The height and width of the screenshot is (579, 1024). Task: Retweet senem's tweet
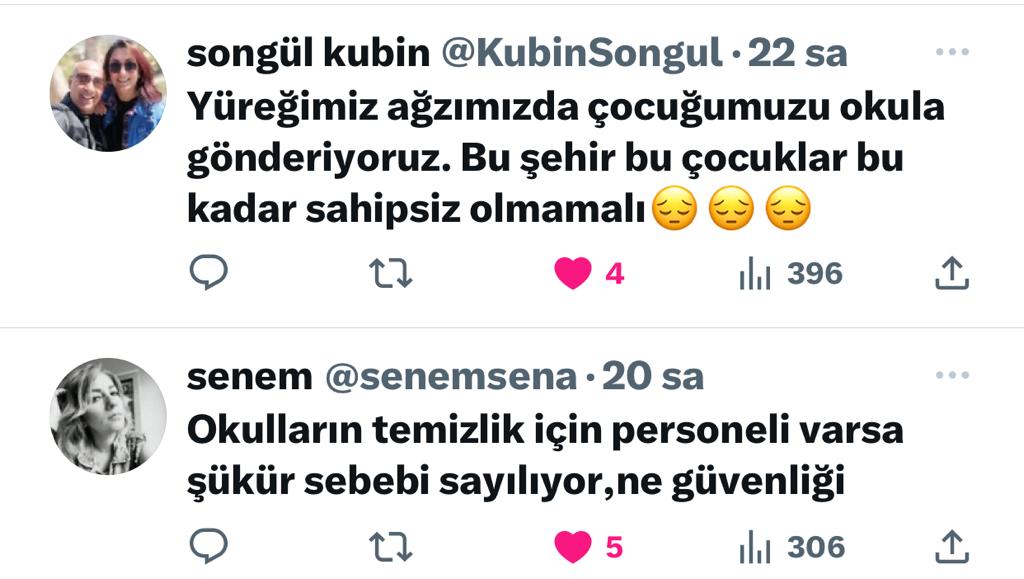coord(391,546)
